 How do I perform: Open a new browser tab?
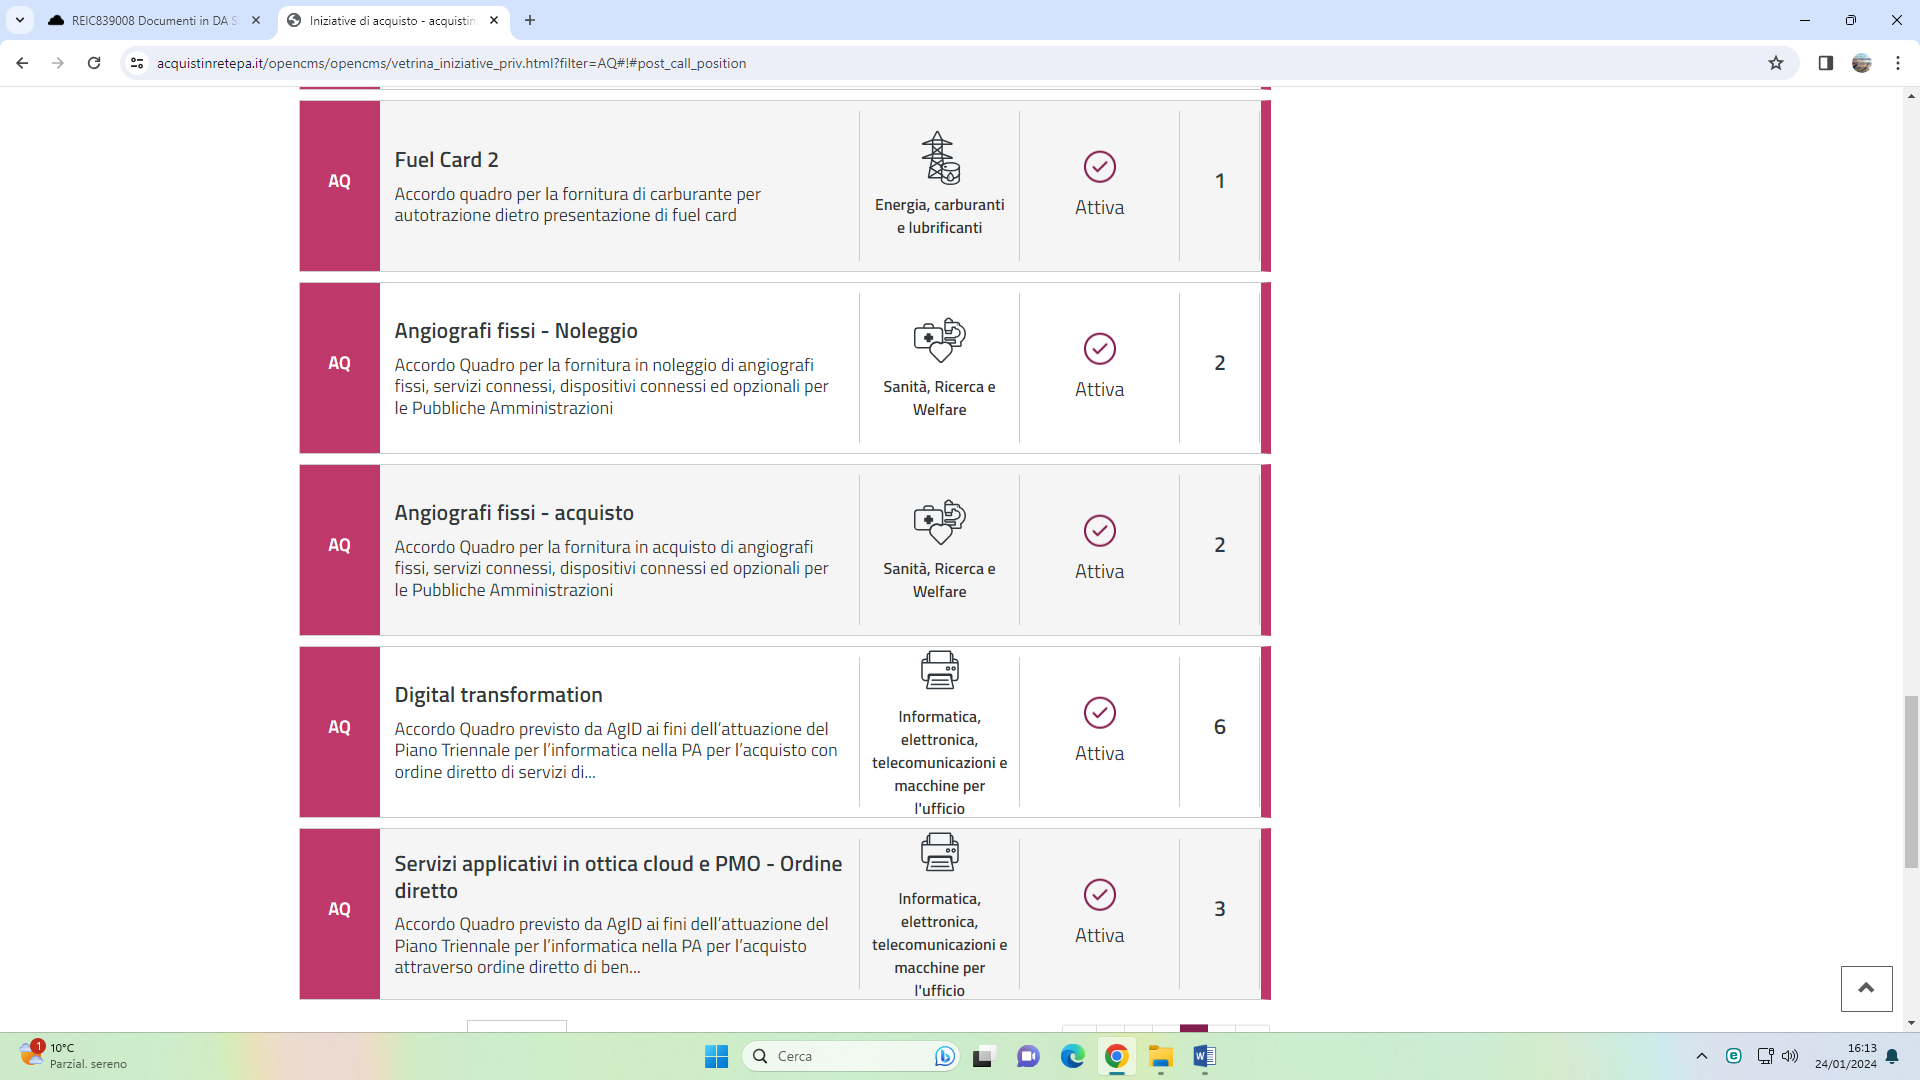click(530, 20)
